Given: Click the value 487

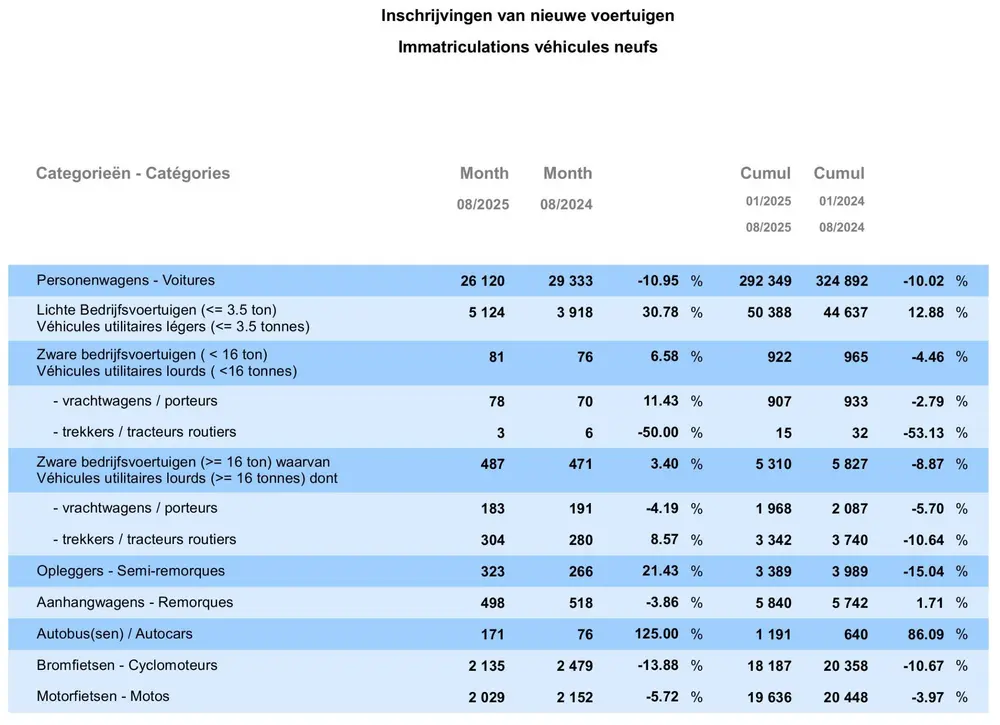Looking at the screenshot, I should pyautogui.click(x=492, y=464).
